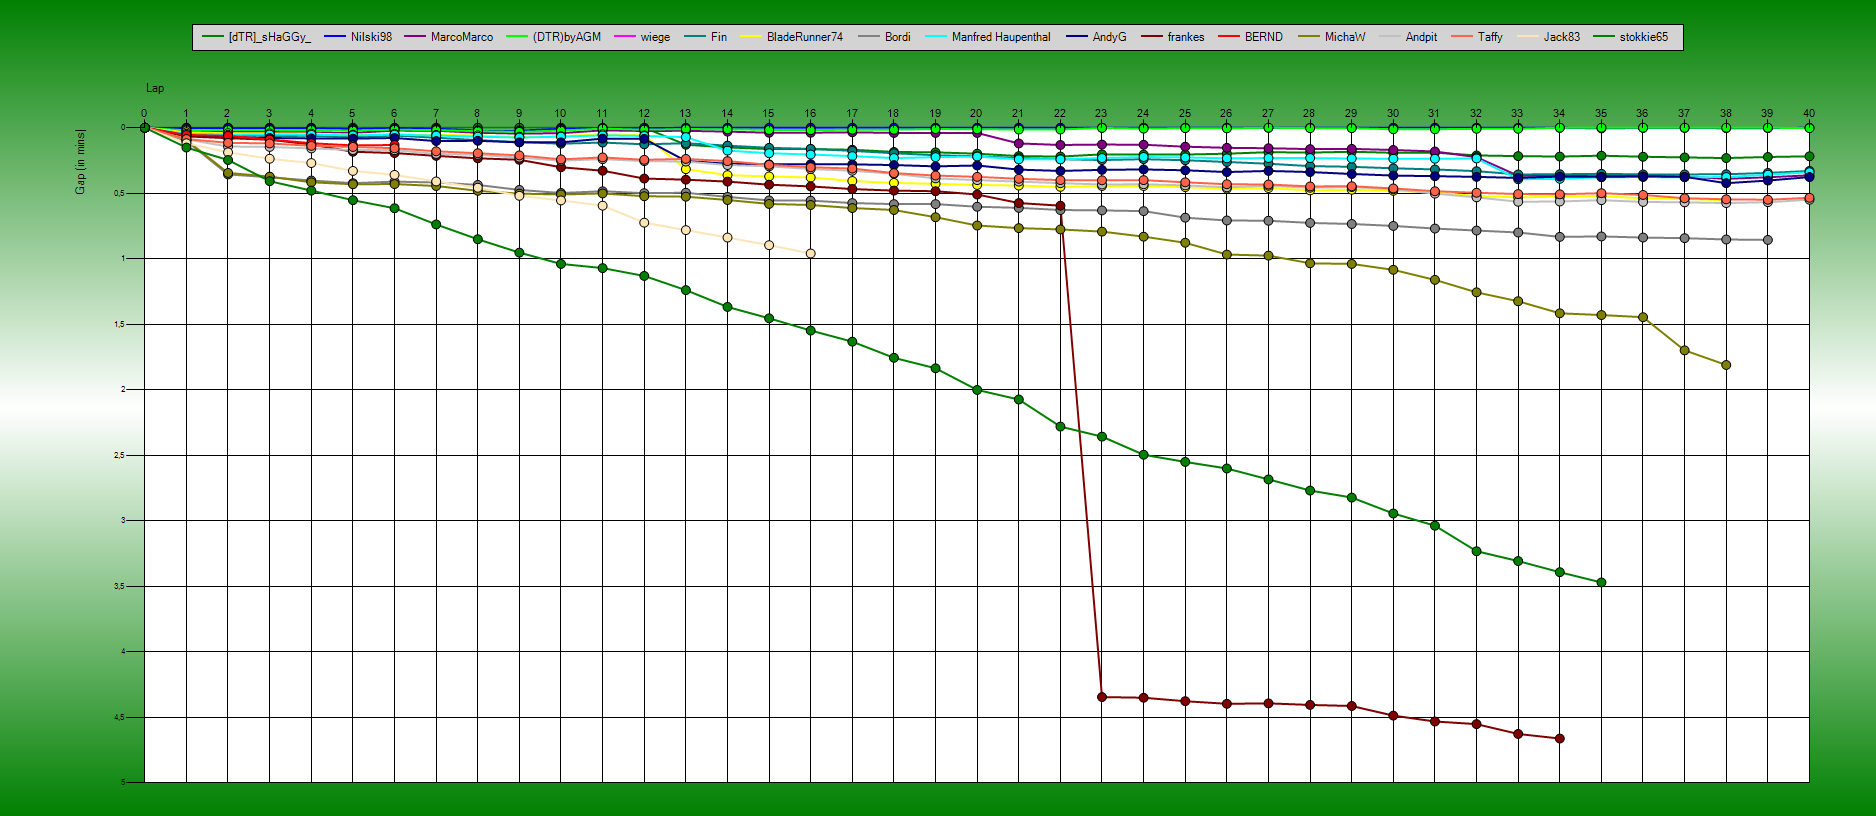Click lap number 10 on the top axis
This screenshot has height=816, width=1876.
point(560,113)
